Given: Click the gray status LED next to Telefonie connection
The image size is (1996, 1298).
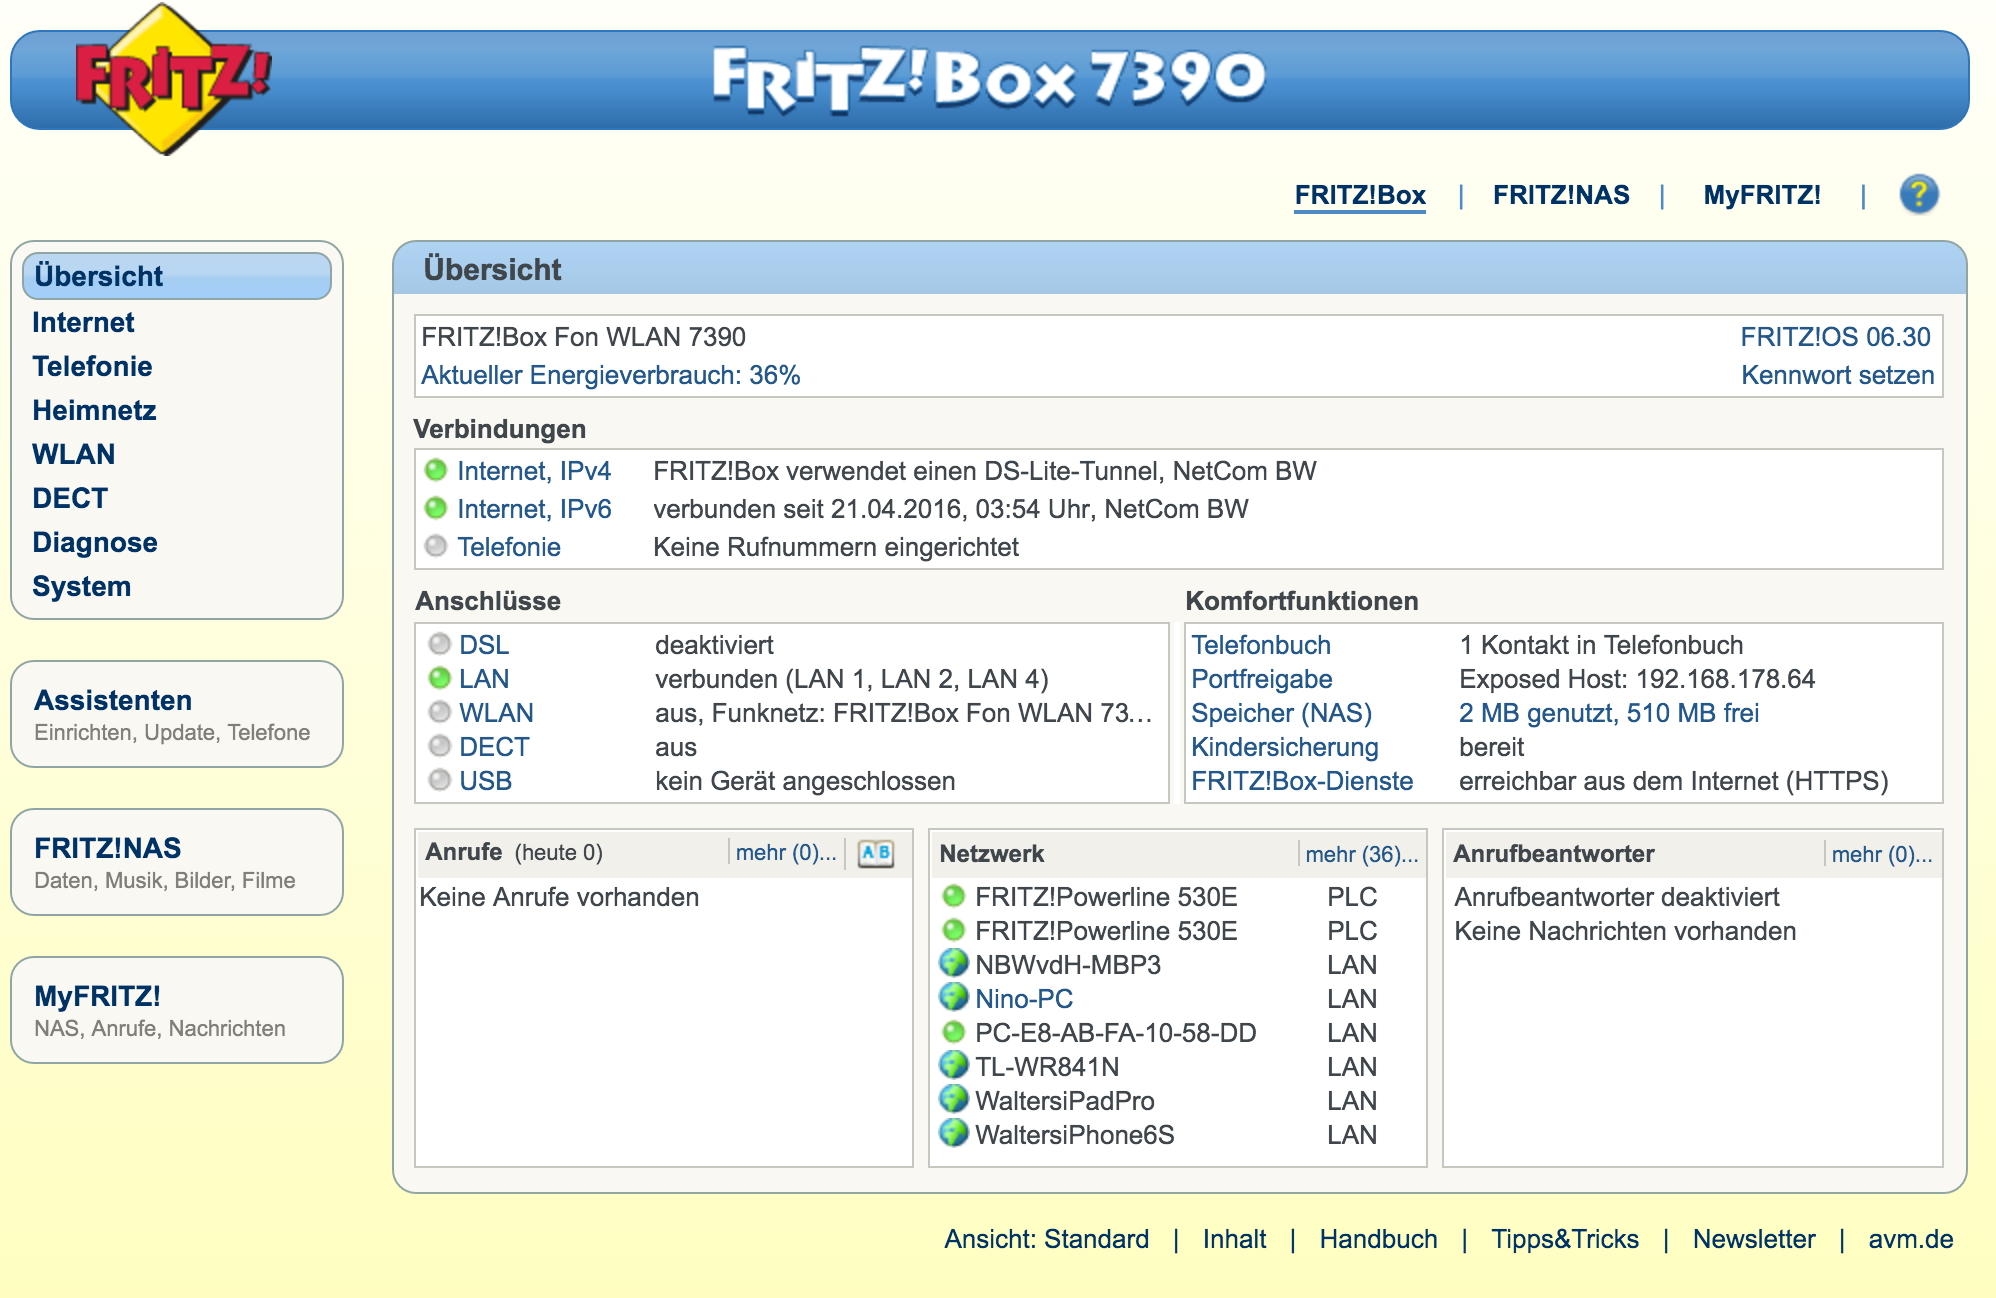Looking at the screenshot, I should click(436, 546).
